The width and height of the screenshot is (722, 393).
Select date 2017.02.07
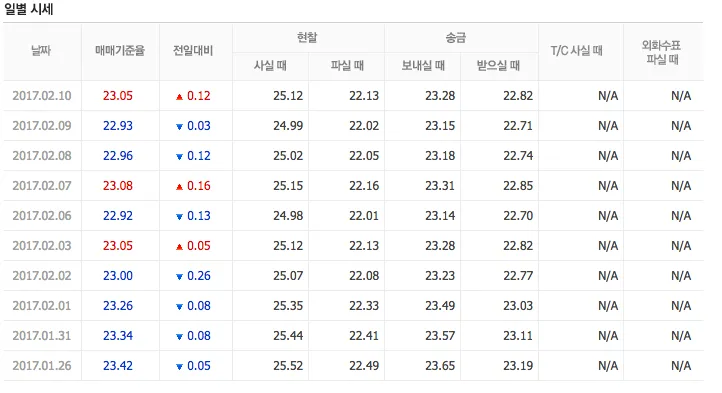[x=42, y=185]
